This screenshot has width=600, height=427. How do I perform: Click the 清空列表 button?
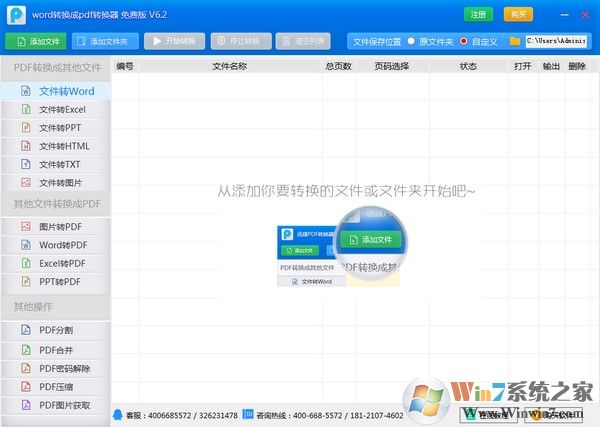click(x=303, y=41)
